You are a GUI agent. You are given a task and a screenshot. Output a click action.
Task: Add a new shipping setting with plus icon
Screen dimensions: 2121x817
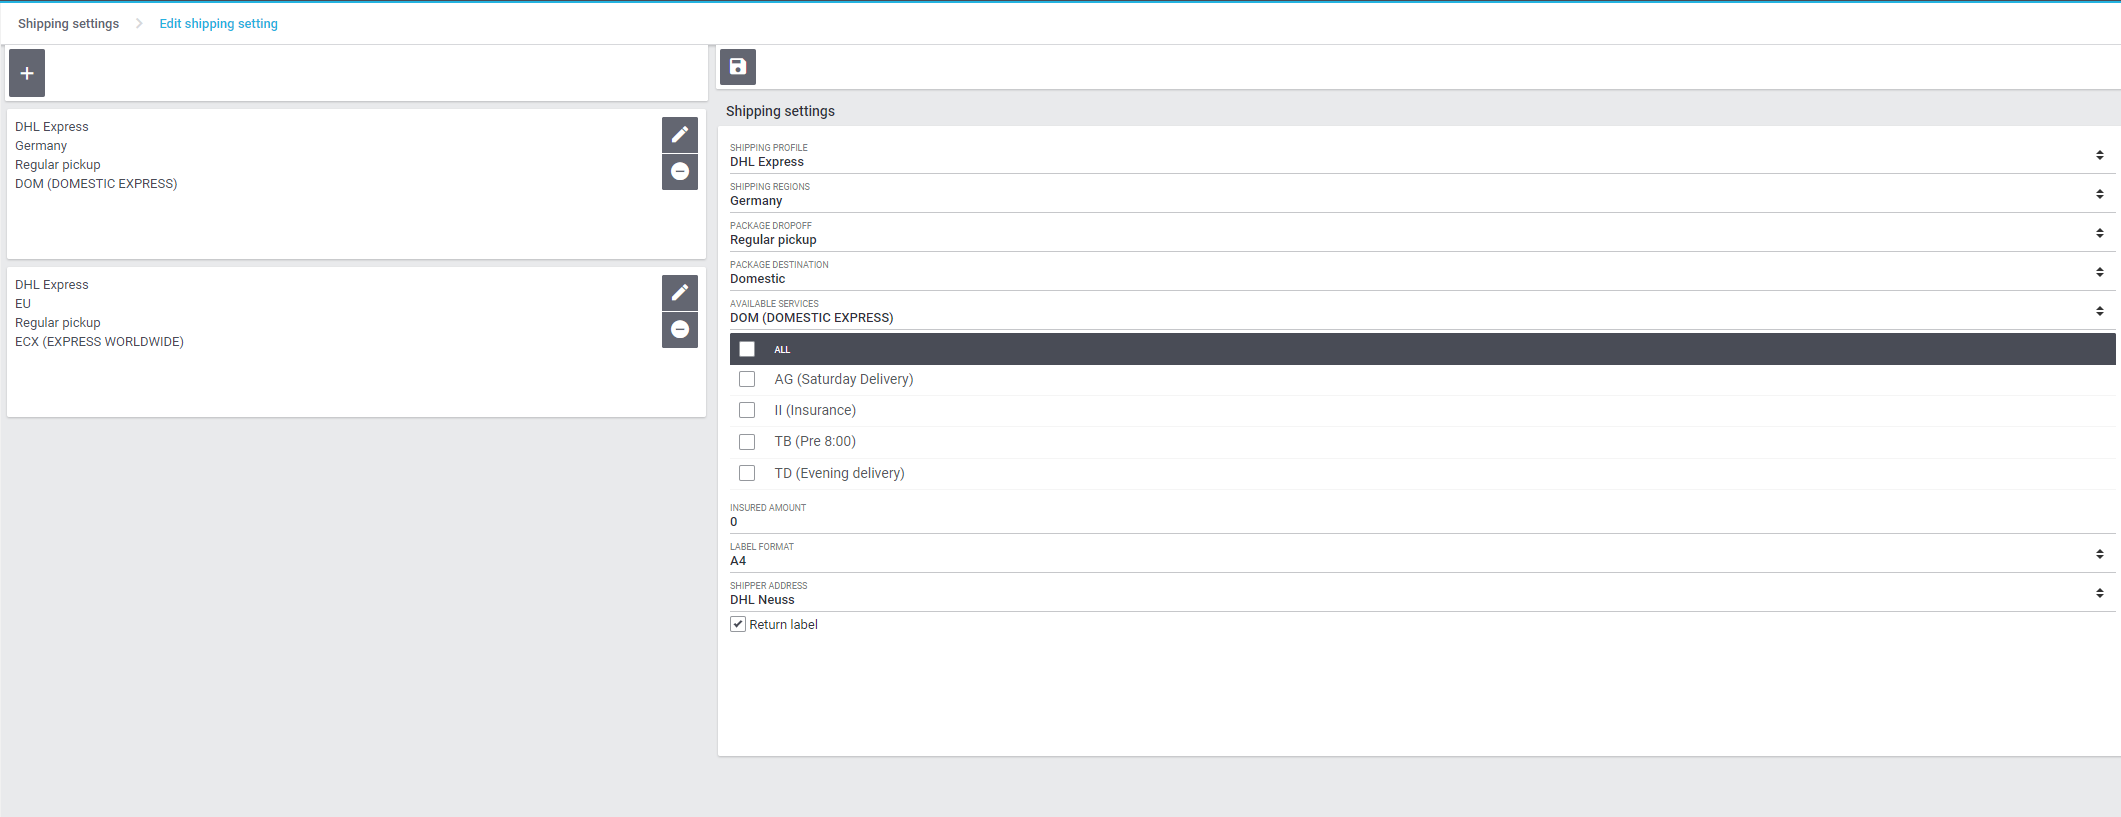[27, 73]
